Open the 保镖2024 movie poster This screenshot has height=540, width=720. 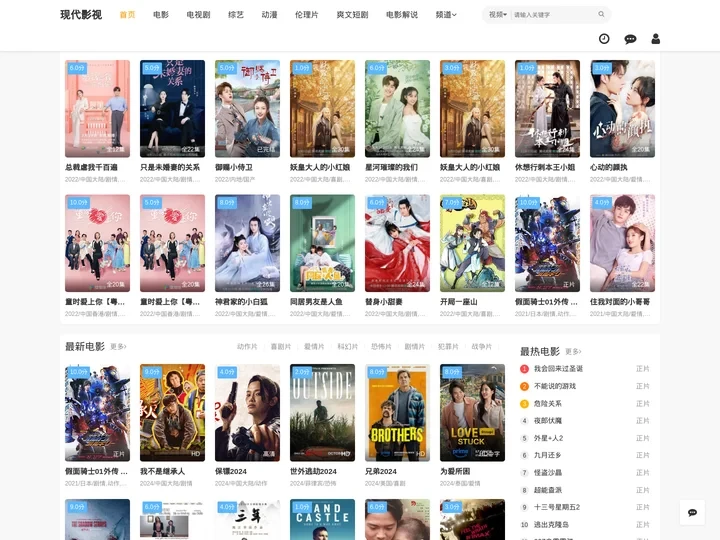[x=248, y=413]
